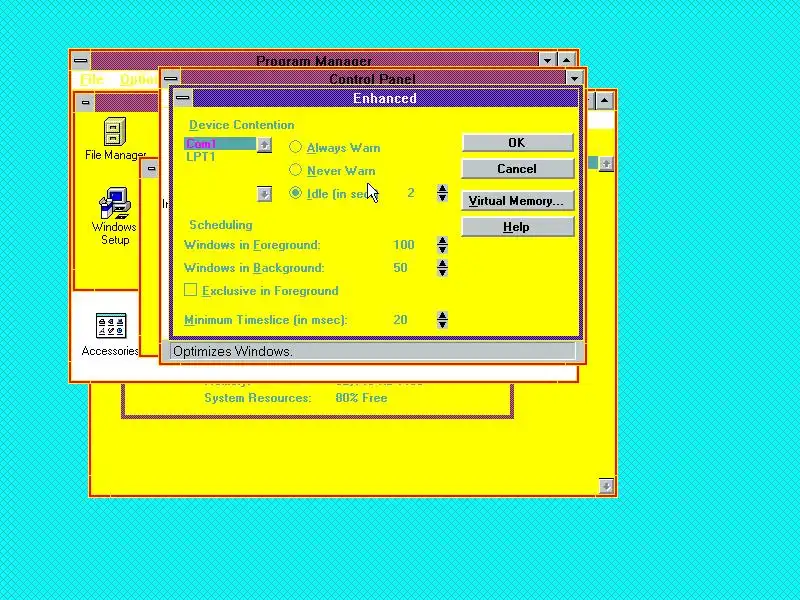Minimize the Program Manager window
This screenshot has height=600, width=800.
pos(547,60)
